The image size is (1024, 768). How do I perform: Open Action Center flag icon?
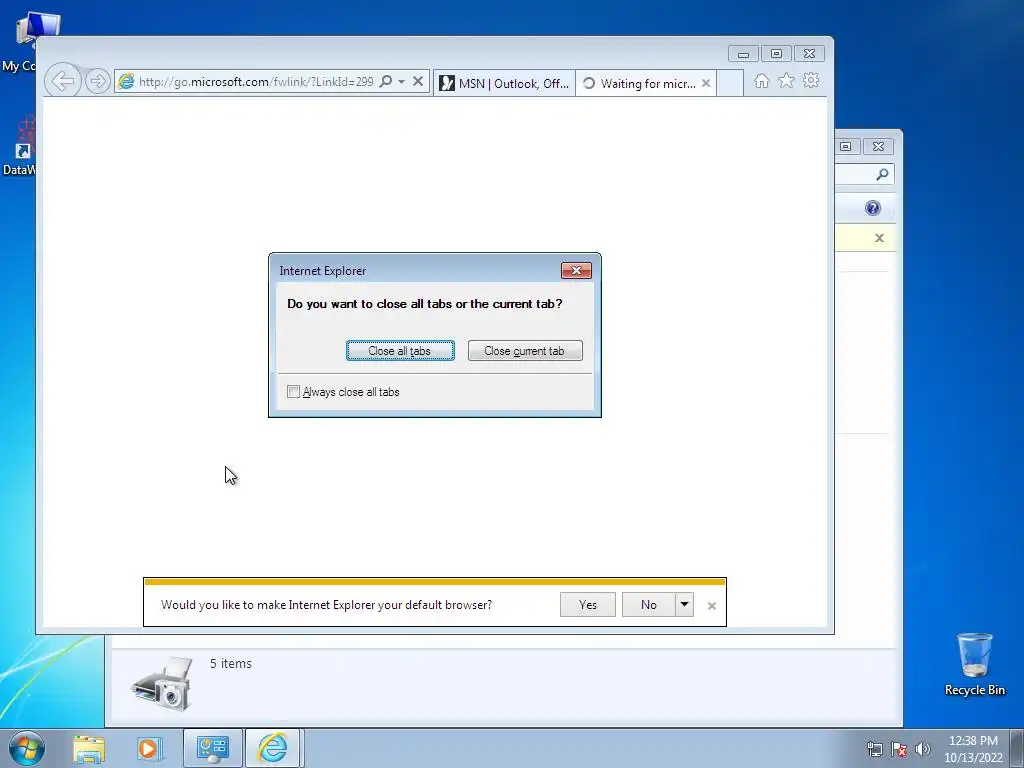[899, 749]
